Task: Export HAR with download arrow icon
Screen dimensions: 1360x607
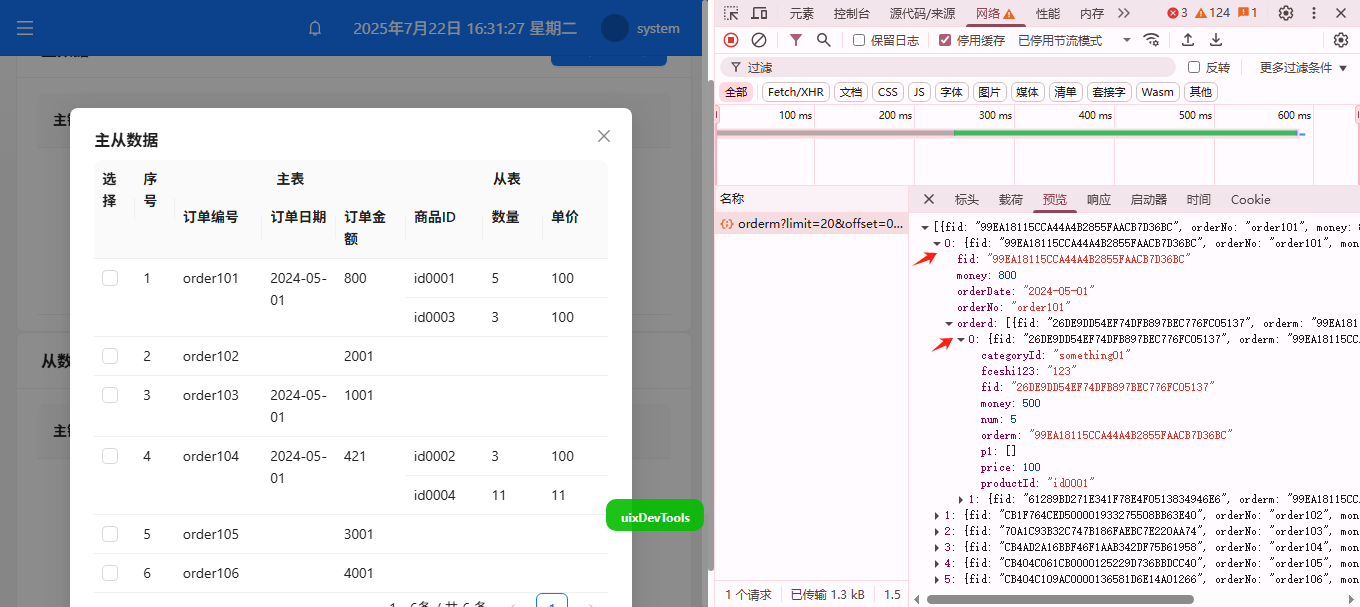Action: click(1216, 40)
